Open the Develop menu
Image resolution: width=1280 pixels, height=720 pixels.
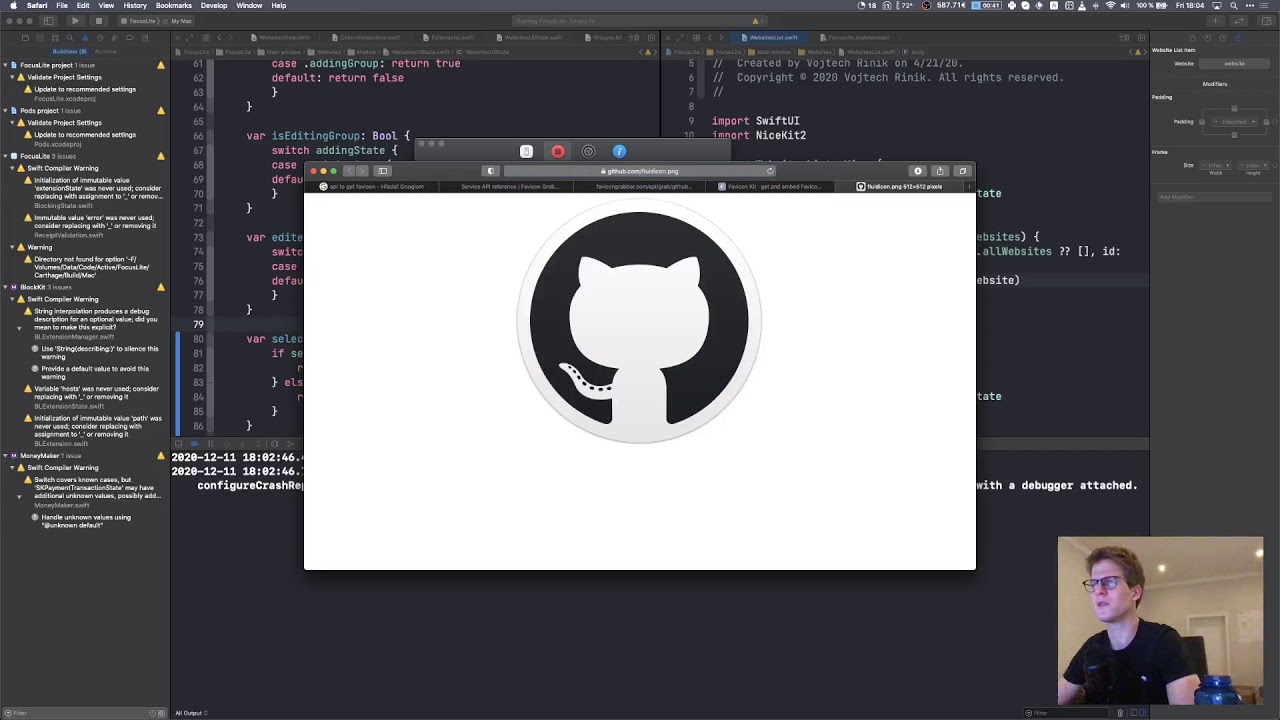point(214,6)
